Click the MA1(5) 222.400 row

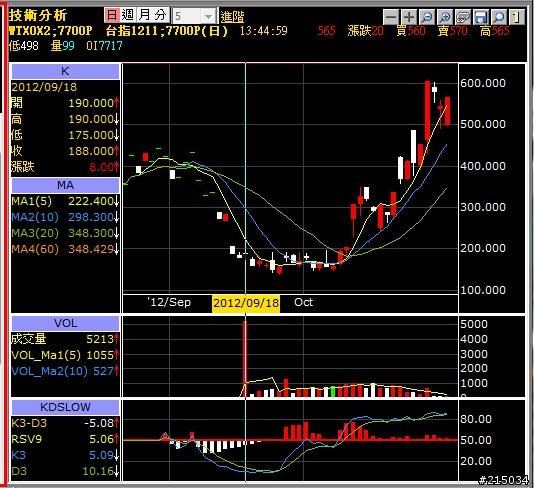pos(65,201)
